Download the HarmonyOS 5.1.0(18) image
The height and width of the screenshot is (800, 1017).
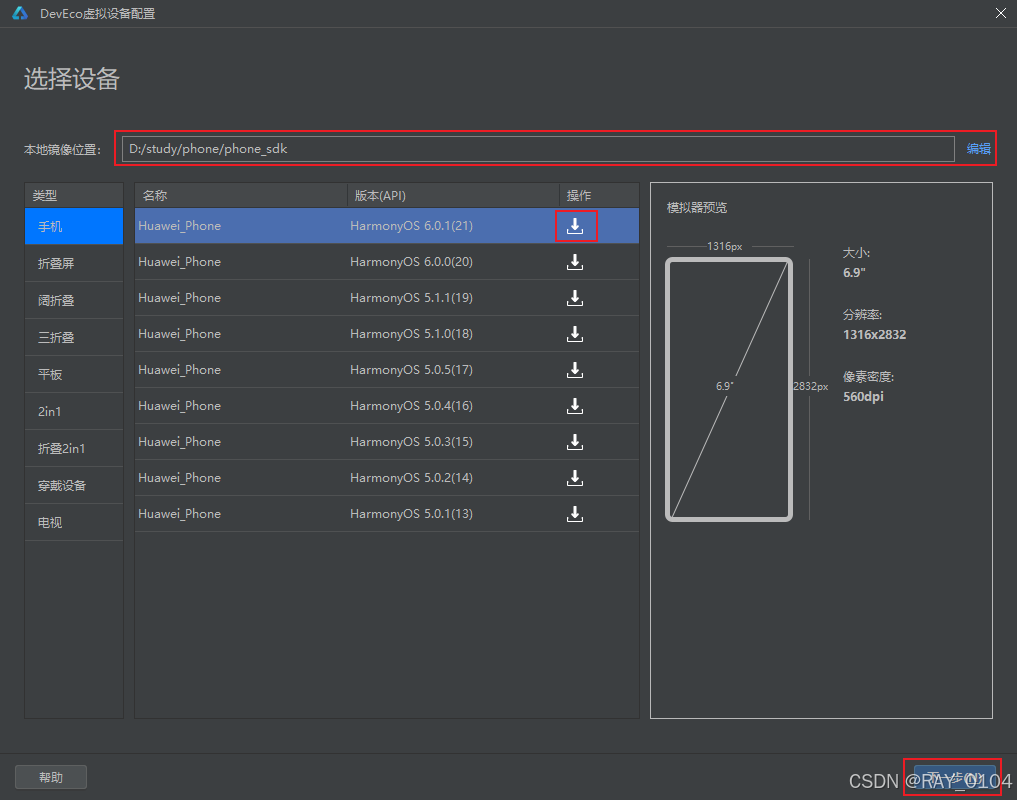[x=575, y=334]
